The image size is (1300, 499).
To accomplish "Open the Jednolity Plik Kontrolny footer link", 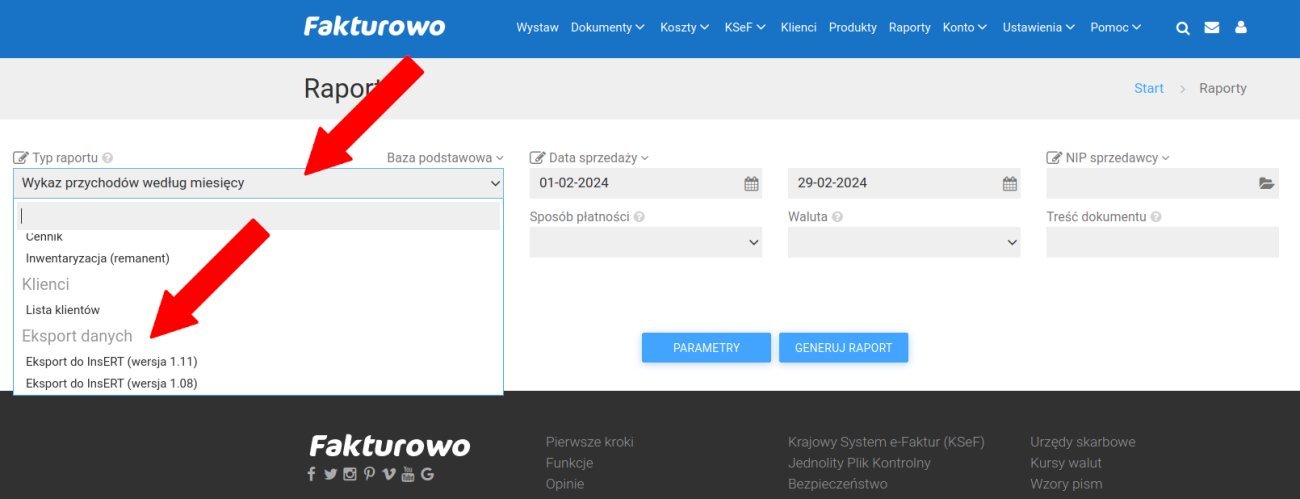I will tap(859, 463).
